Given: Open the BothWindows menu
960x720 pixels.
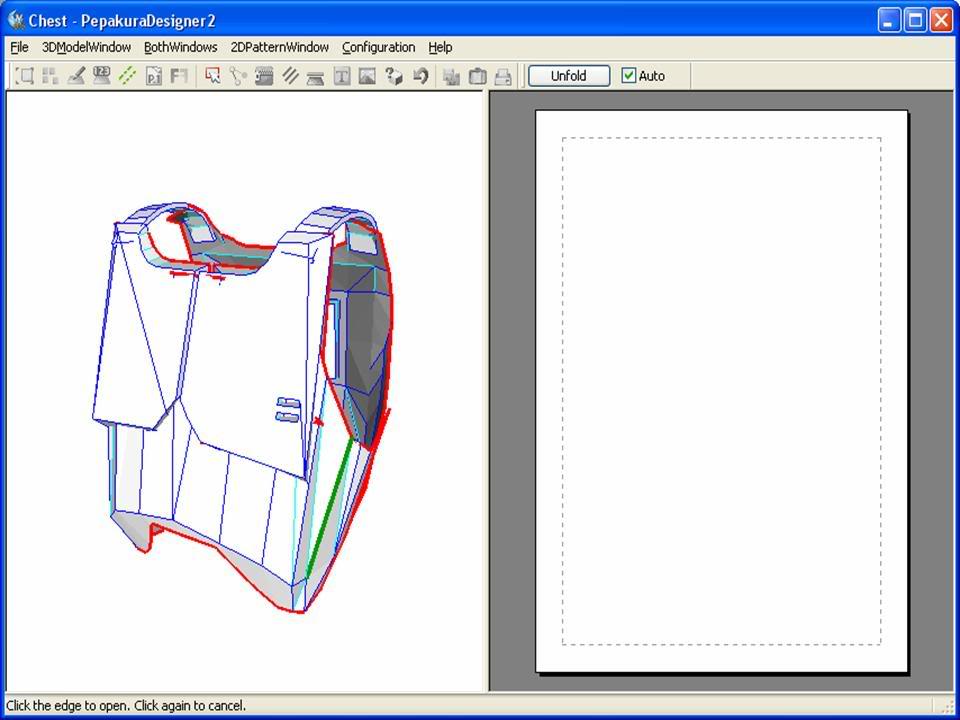Looking at the screenshot, I should 181,47.
